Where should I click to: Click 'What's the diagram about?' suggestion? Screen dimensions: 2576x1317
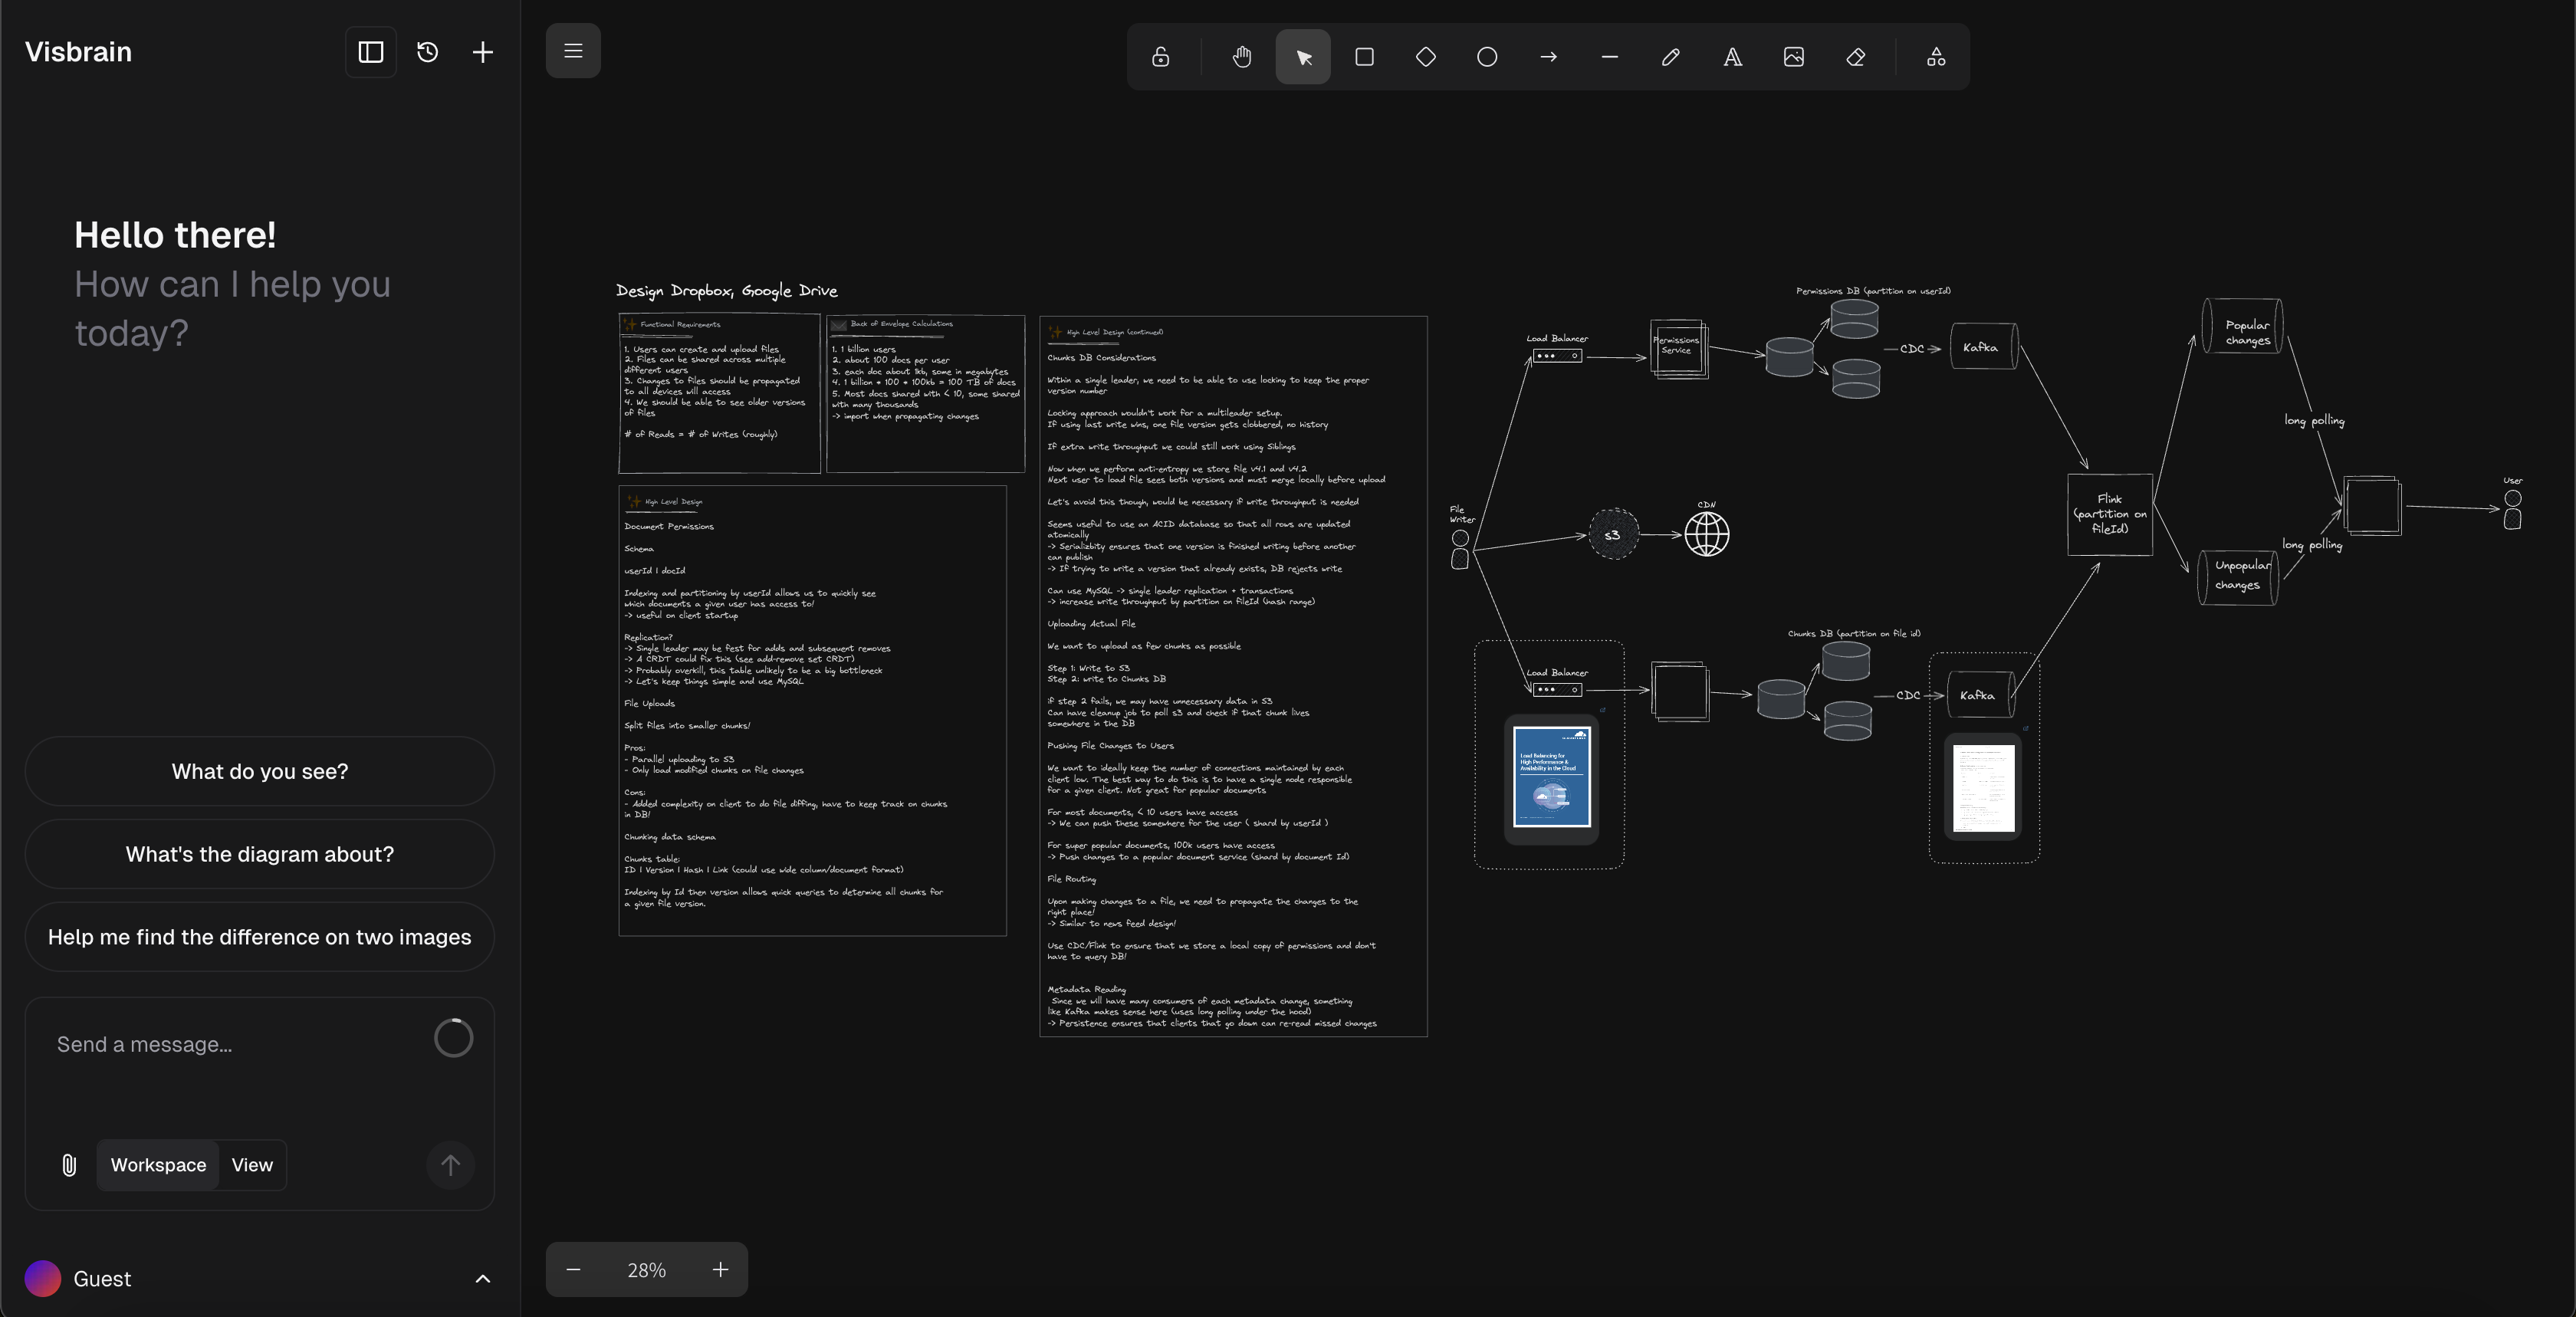[x=260, y=854]
